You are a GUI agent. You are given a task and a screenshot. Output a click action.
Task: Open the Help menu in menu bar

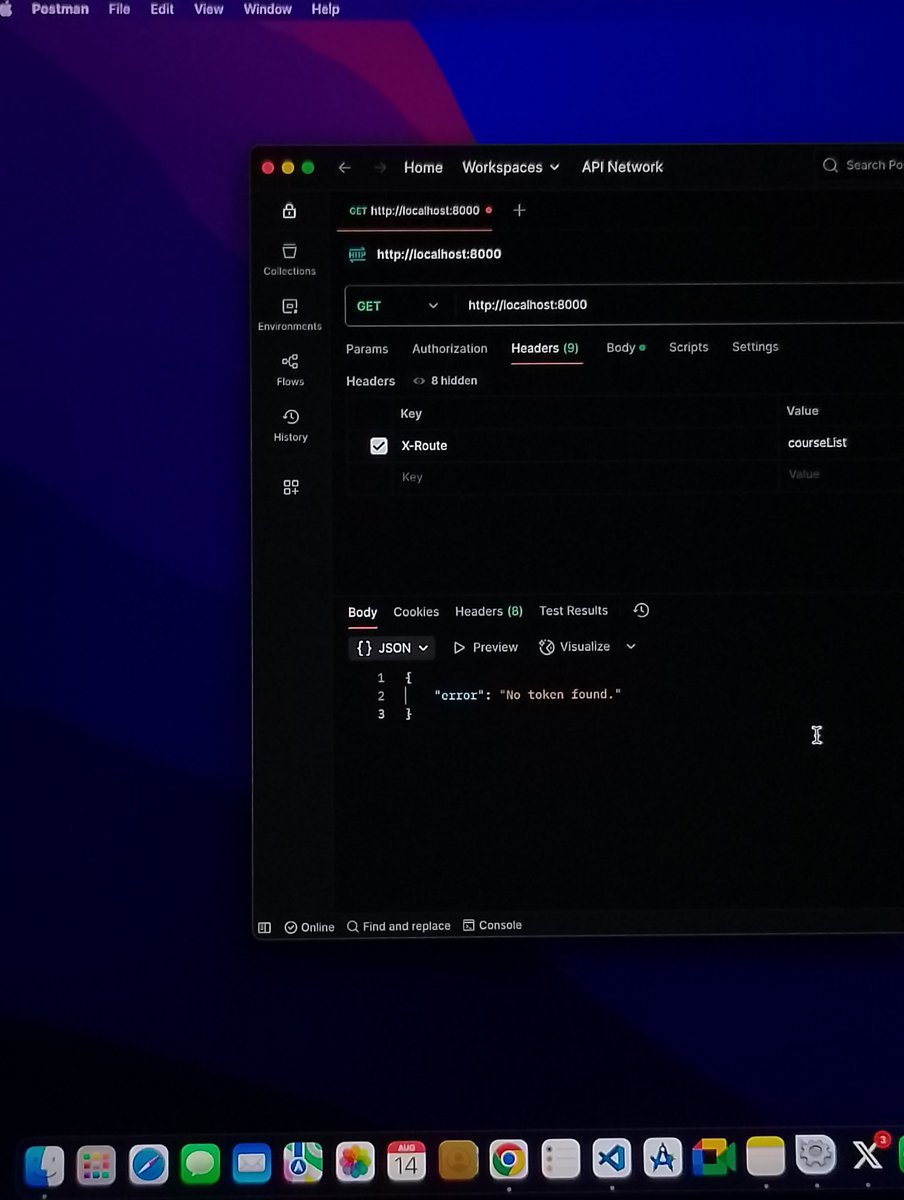[x=325, y=9]
